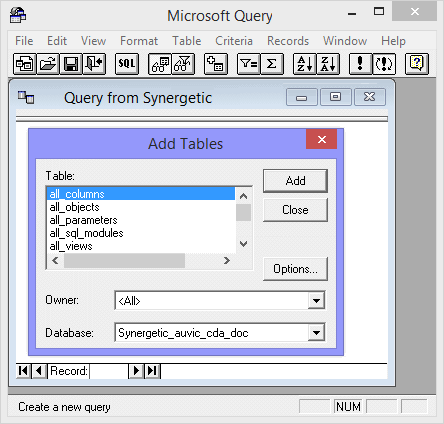Viewport: 444px width, 424px height.
Task: Open the SQL view button
Action: 127,64
